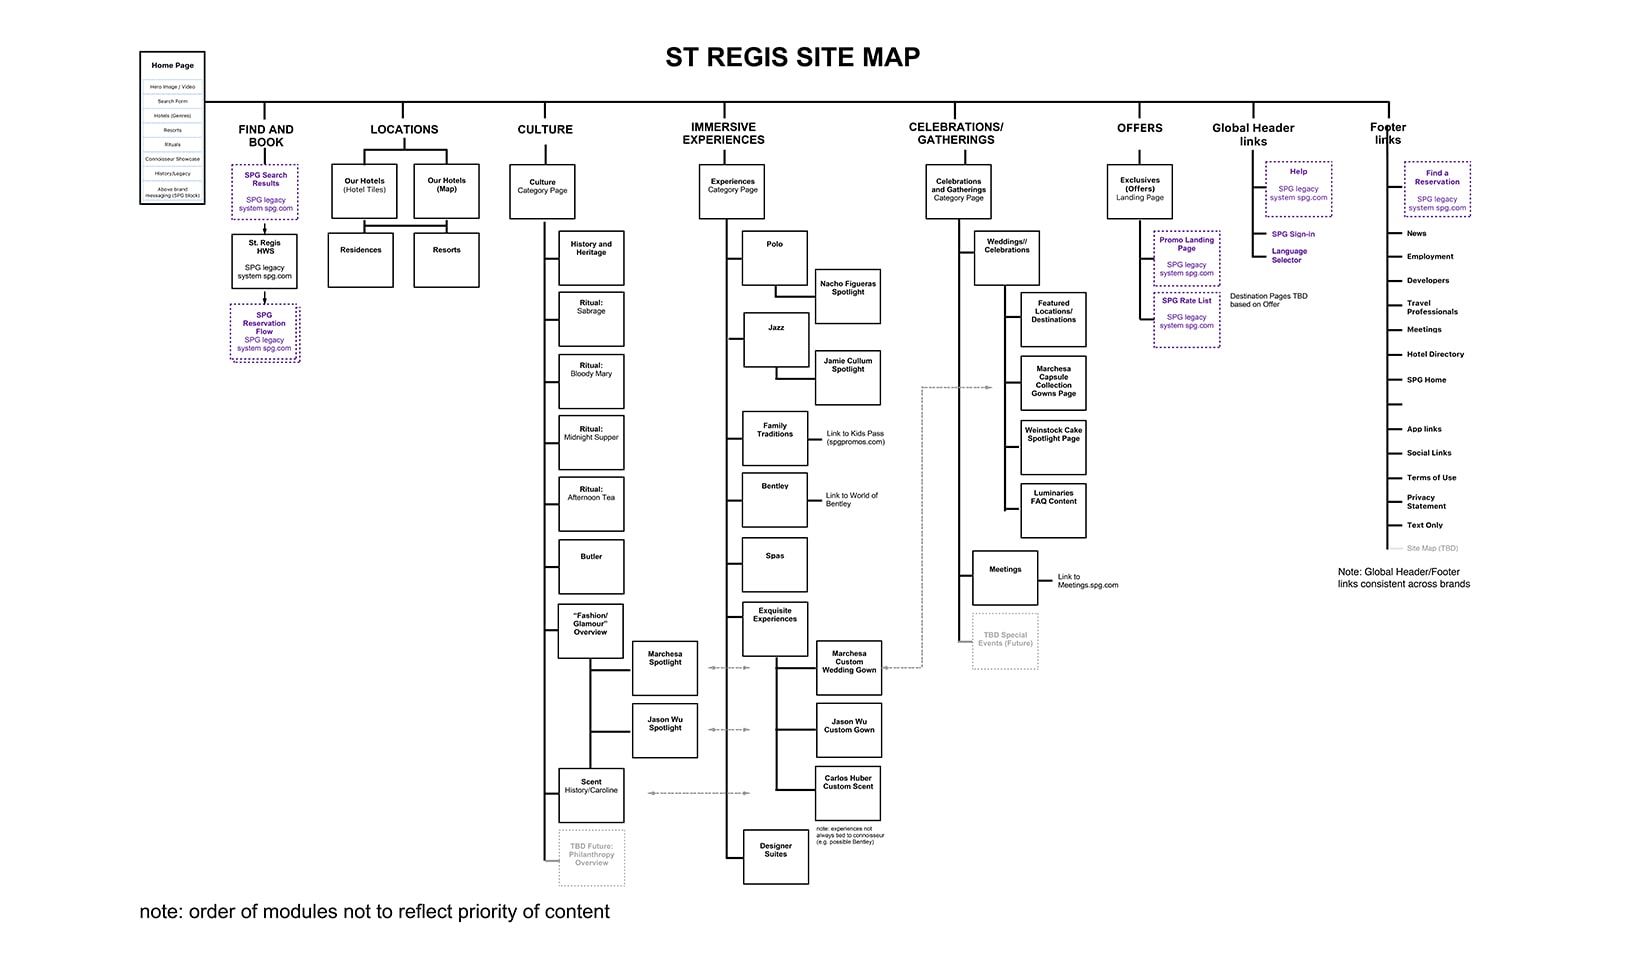1629x971 pixels.
Task: Click the Spas box
Action: (x=775, y=565)
